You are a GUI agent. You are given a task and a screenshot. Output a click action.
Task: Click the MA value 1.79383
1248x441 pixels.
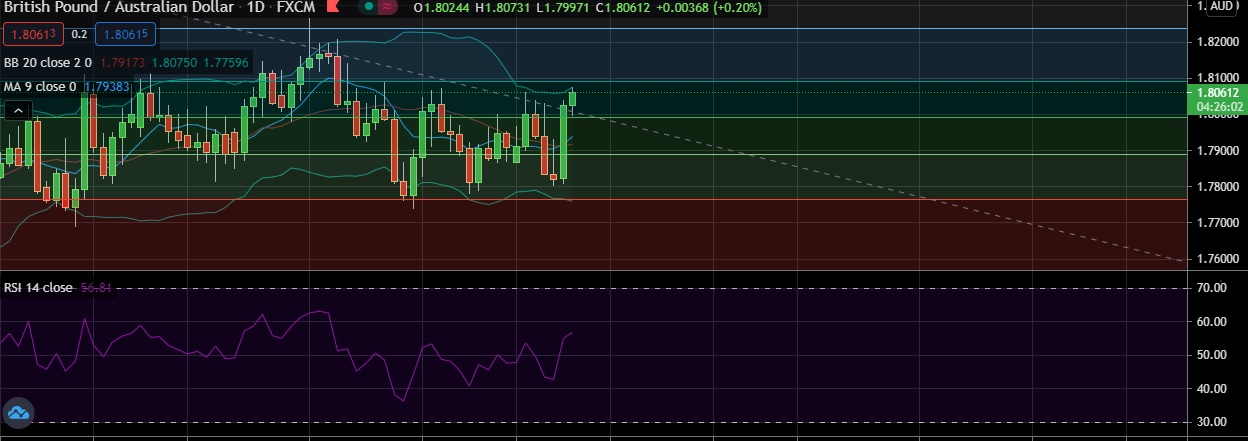(106, 87)
